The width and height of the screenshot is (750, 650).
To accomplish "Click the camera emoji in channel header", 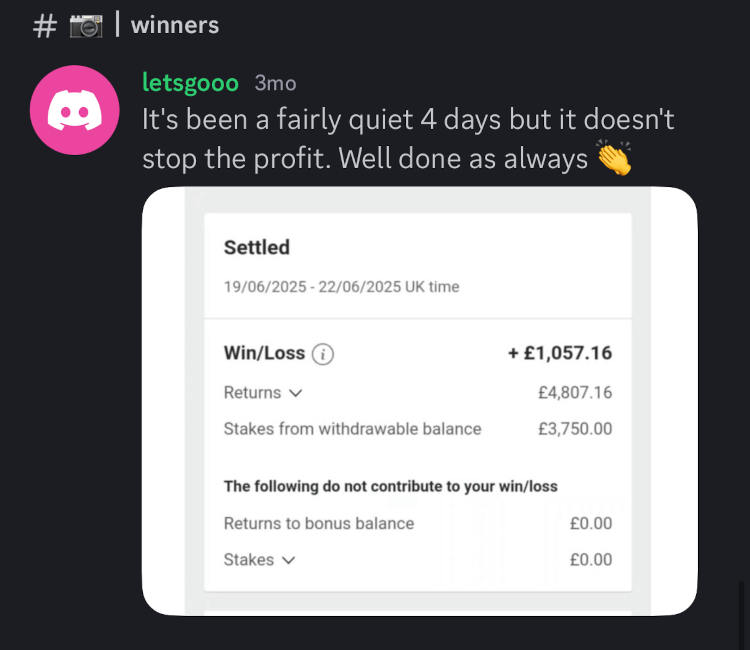I will (x=86, y=26).
